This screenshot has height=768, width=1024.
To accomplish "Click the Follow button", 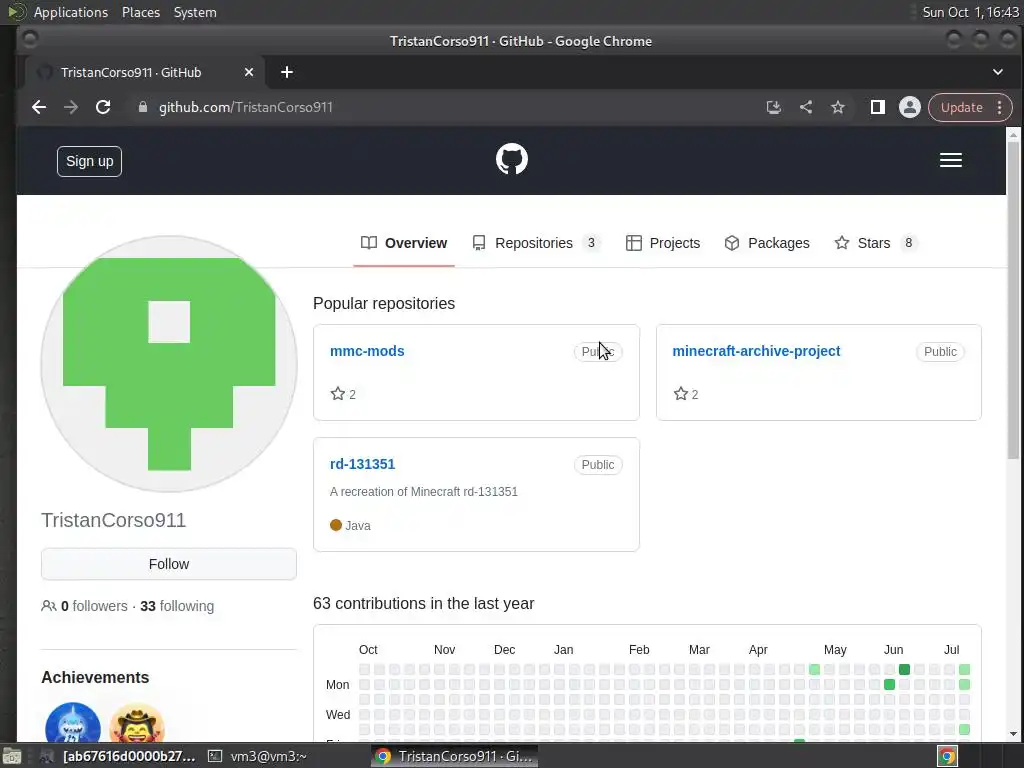I will tap(168, 564).
